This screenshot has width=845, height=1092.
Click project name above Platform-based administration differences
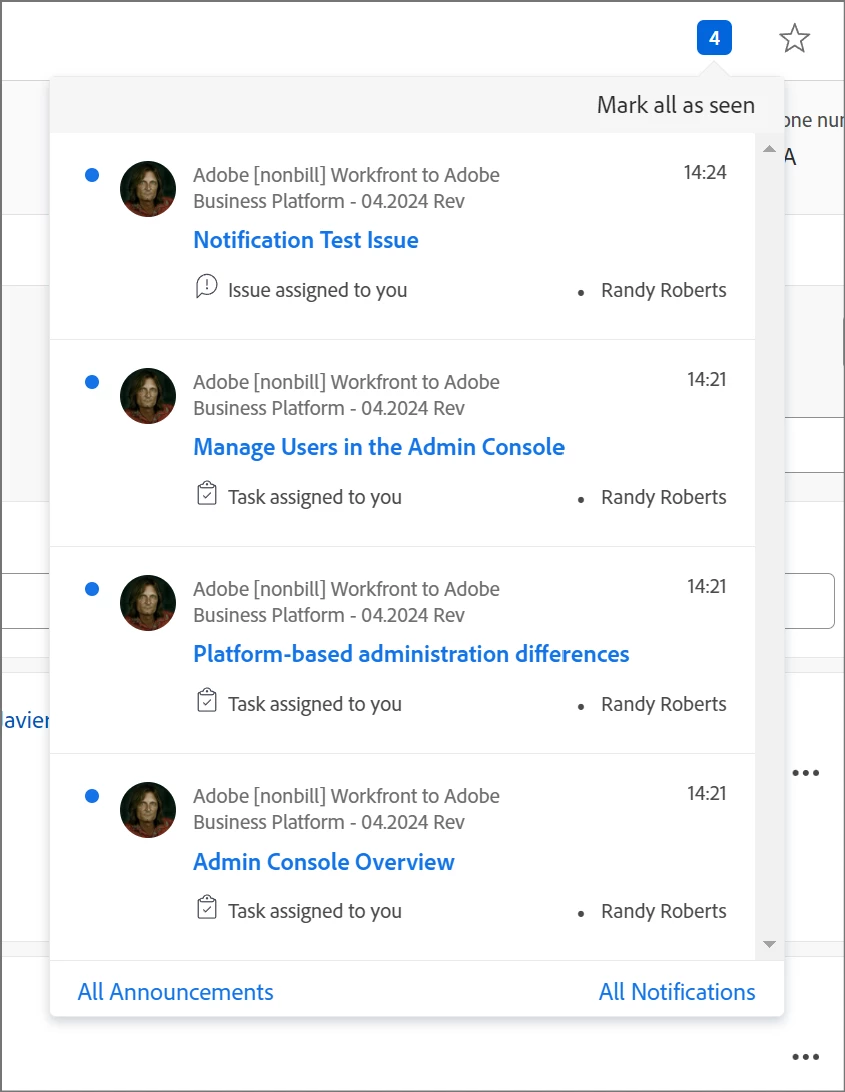coord(346,602)
